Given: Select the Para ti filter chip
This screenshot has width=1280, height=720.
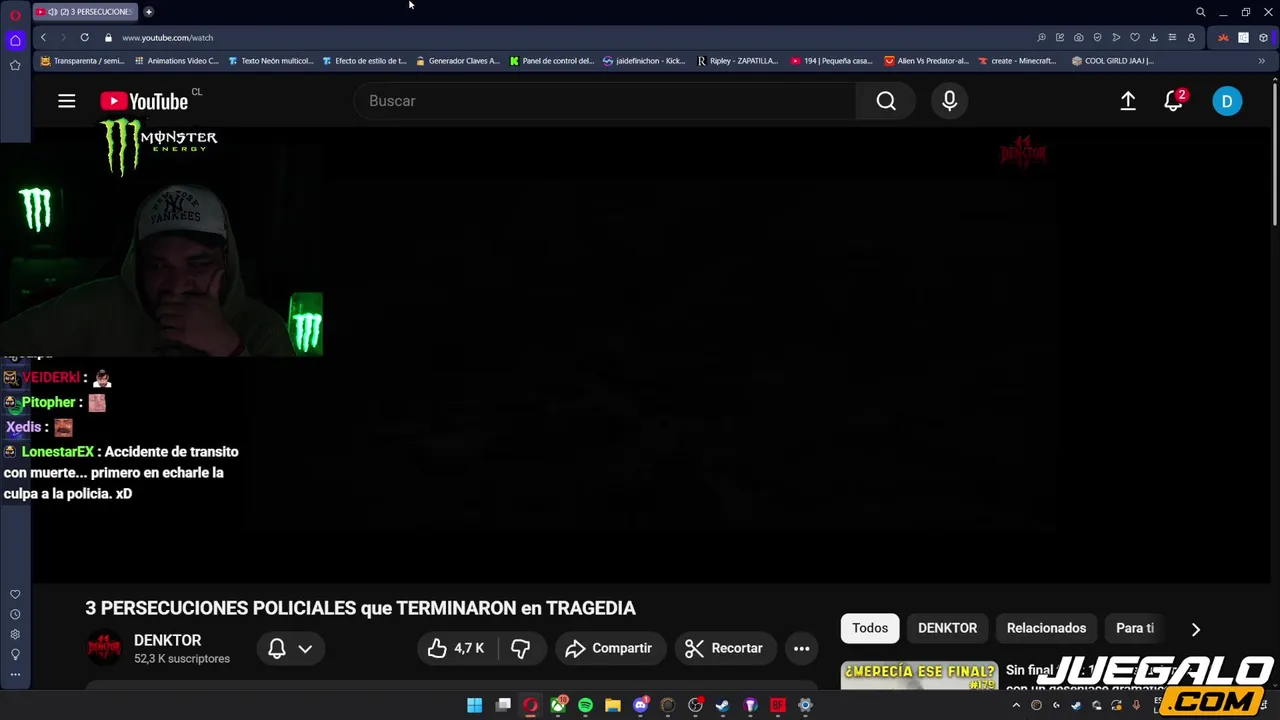Looking at the screenshot, I should tap(1135, 628).
